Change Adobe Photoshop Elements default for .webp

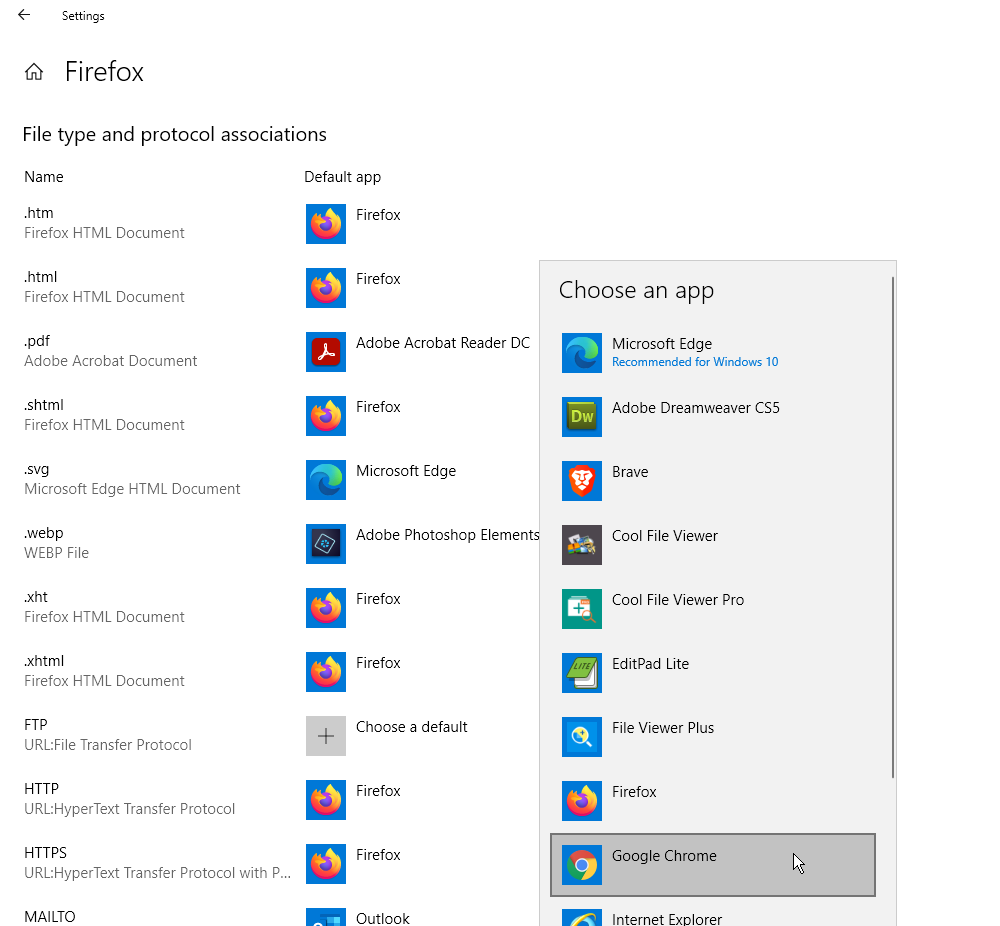tap(447, 535)
